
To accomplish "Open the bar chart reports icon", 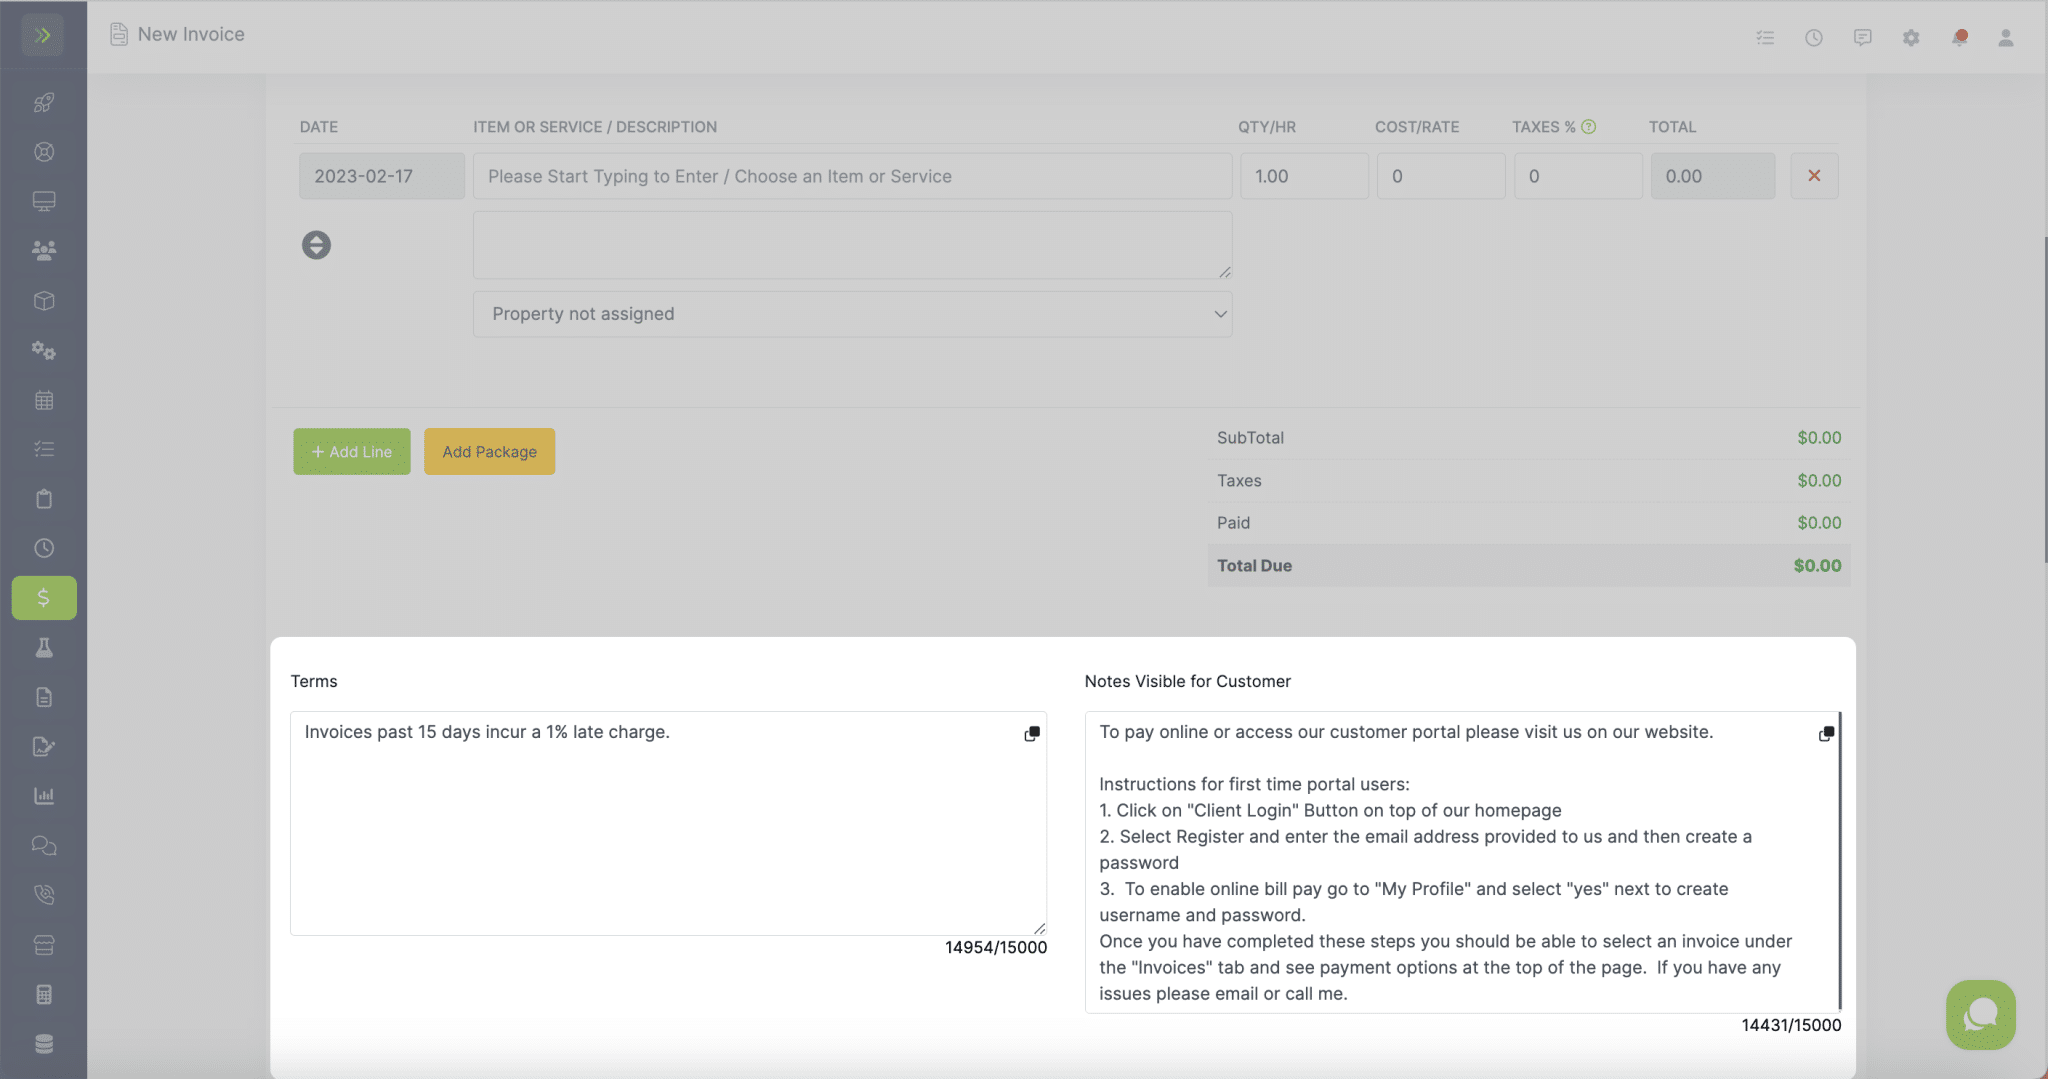I will 43,795.
